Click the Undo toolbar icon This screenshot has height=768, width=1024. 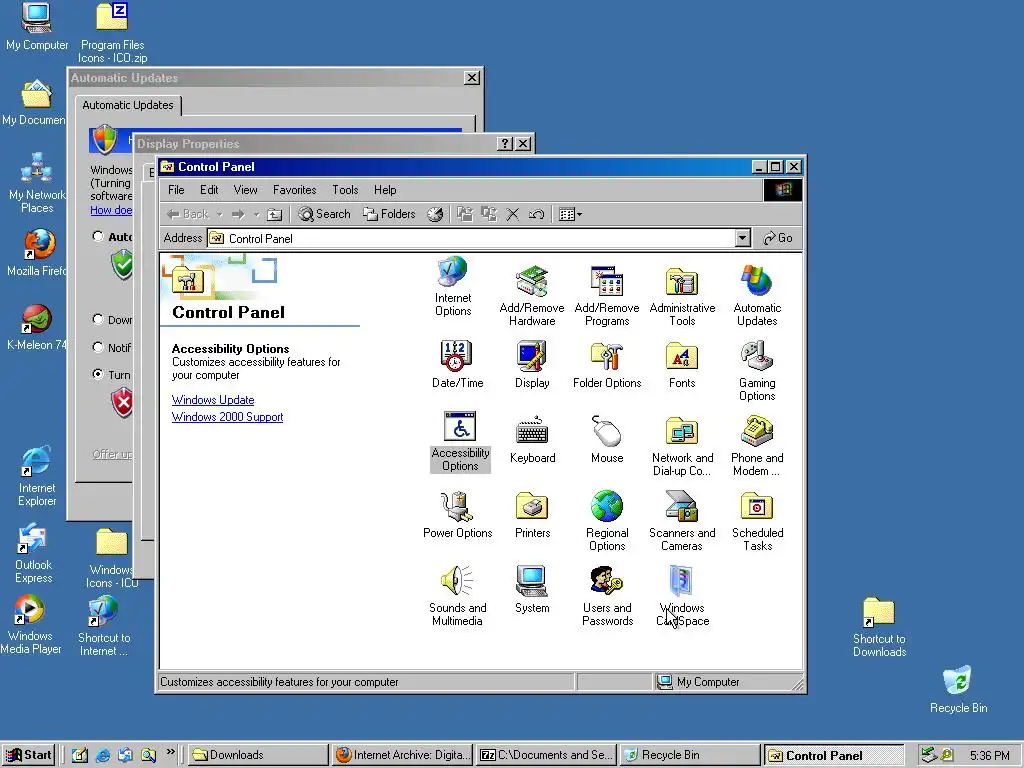click(x=536, y=214)
